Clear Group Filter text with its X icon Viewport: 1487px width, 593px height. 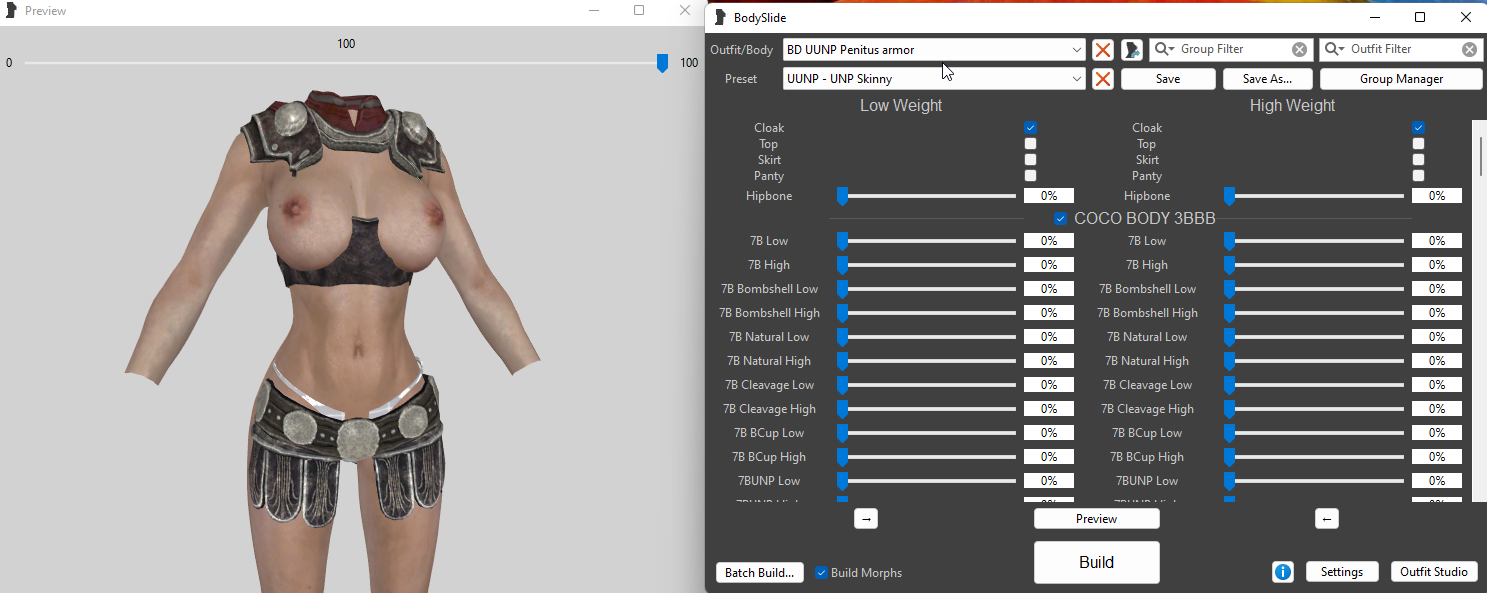(x=1299, y=49)
